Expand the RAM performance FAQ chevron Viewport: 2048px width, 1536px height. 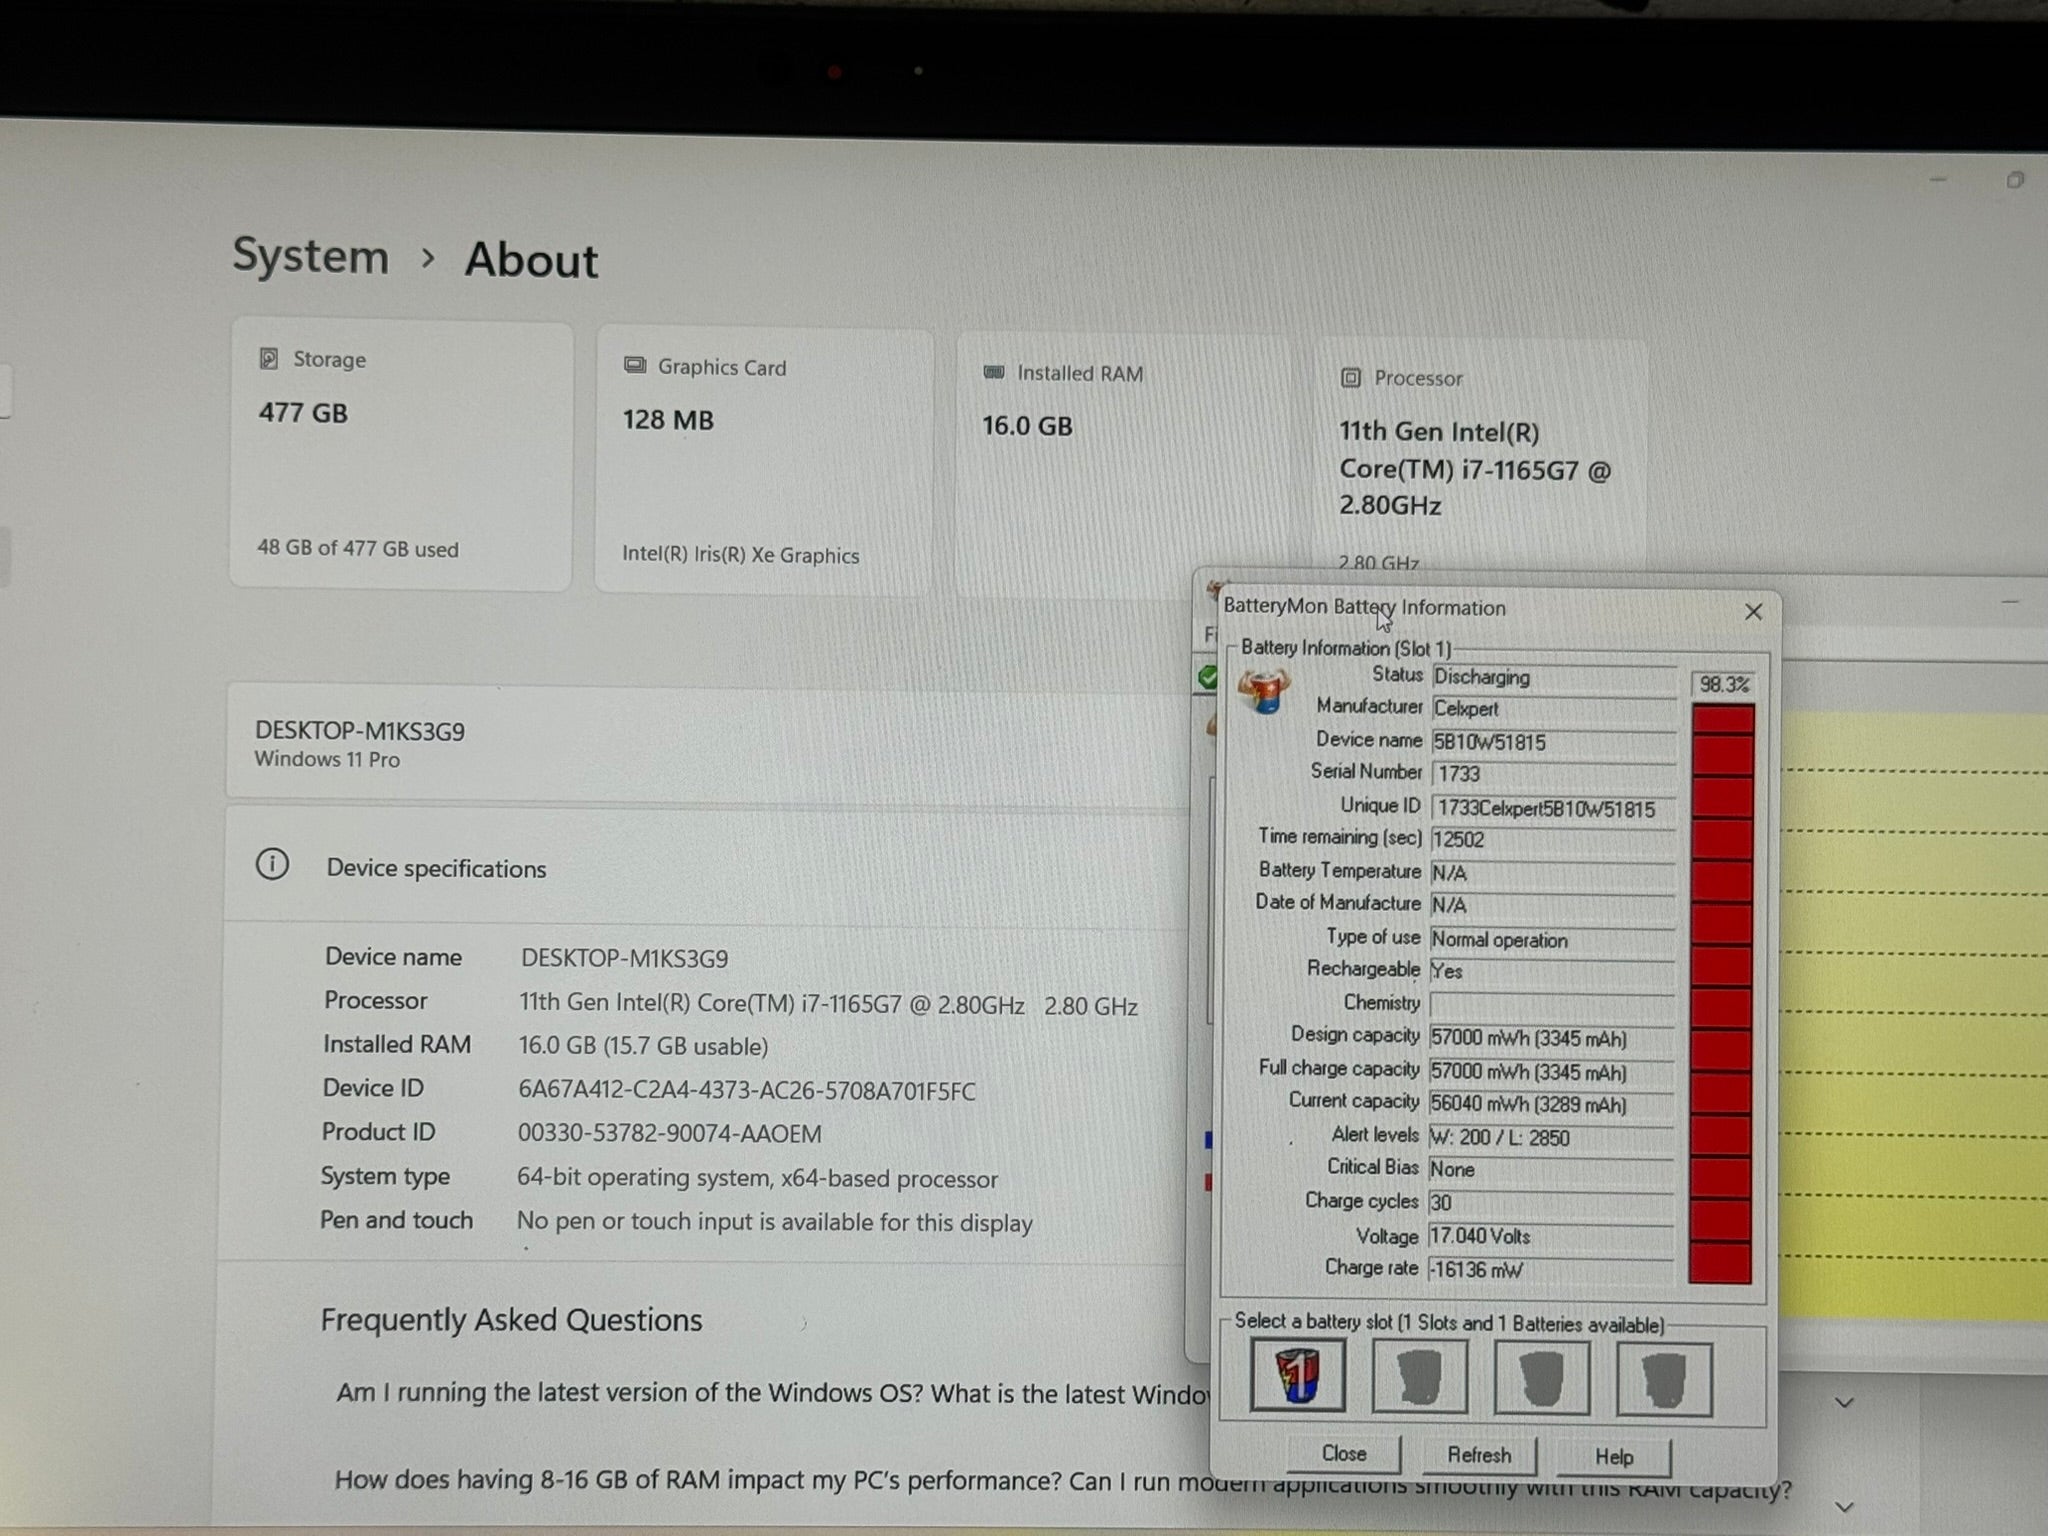click(x=1845, y=1506)
